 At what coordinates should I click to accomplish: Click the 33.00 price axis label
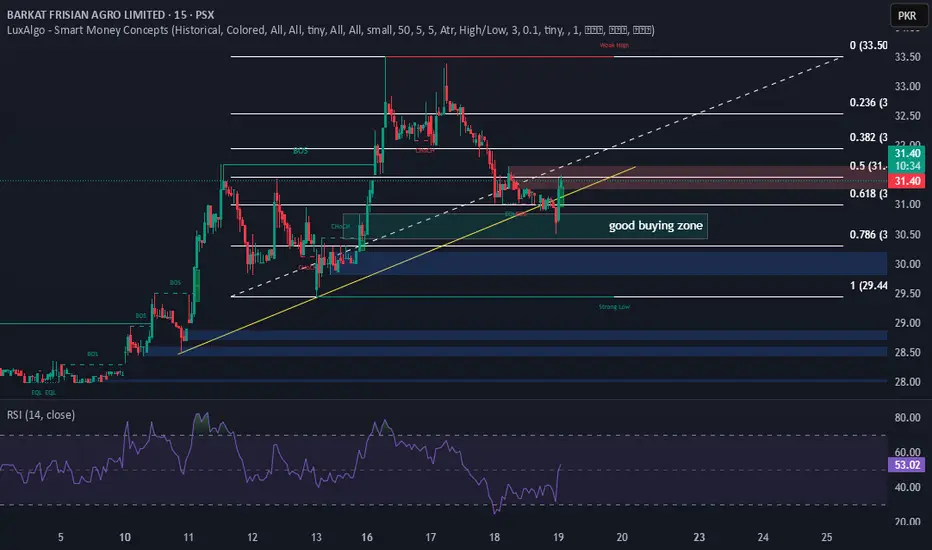pos(908,87)
